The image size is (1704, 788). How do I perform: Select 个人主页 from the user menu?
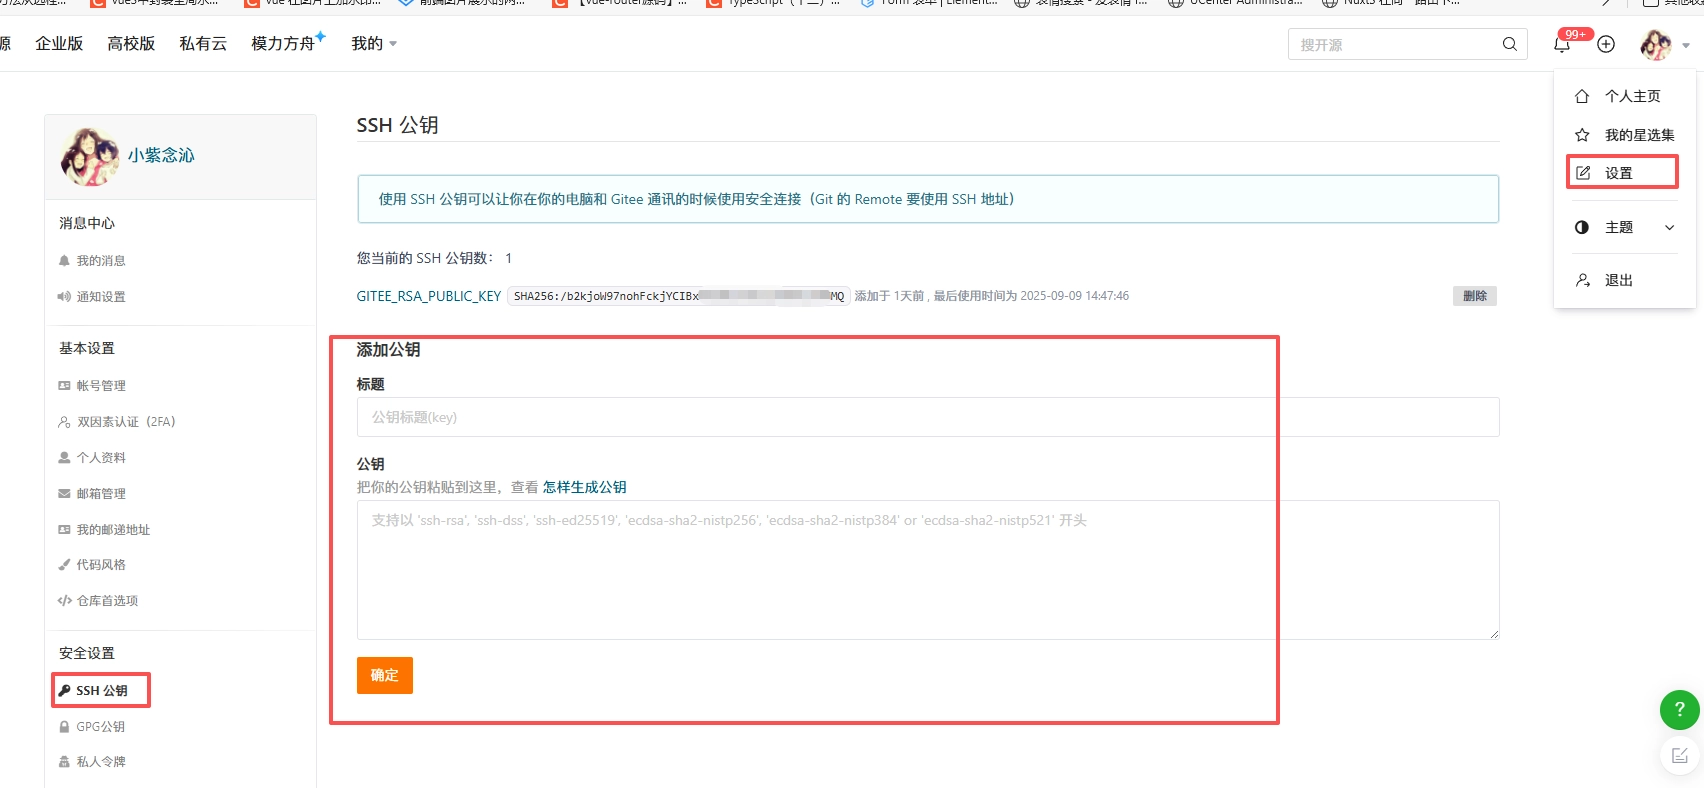[x=1632, y=96]
